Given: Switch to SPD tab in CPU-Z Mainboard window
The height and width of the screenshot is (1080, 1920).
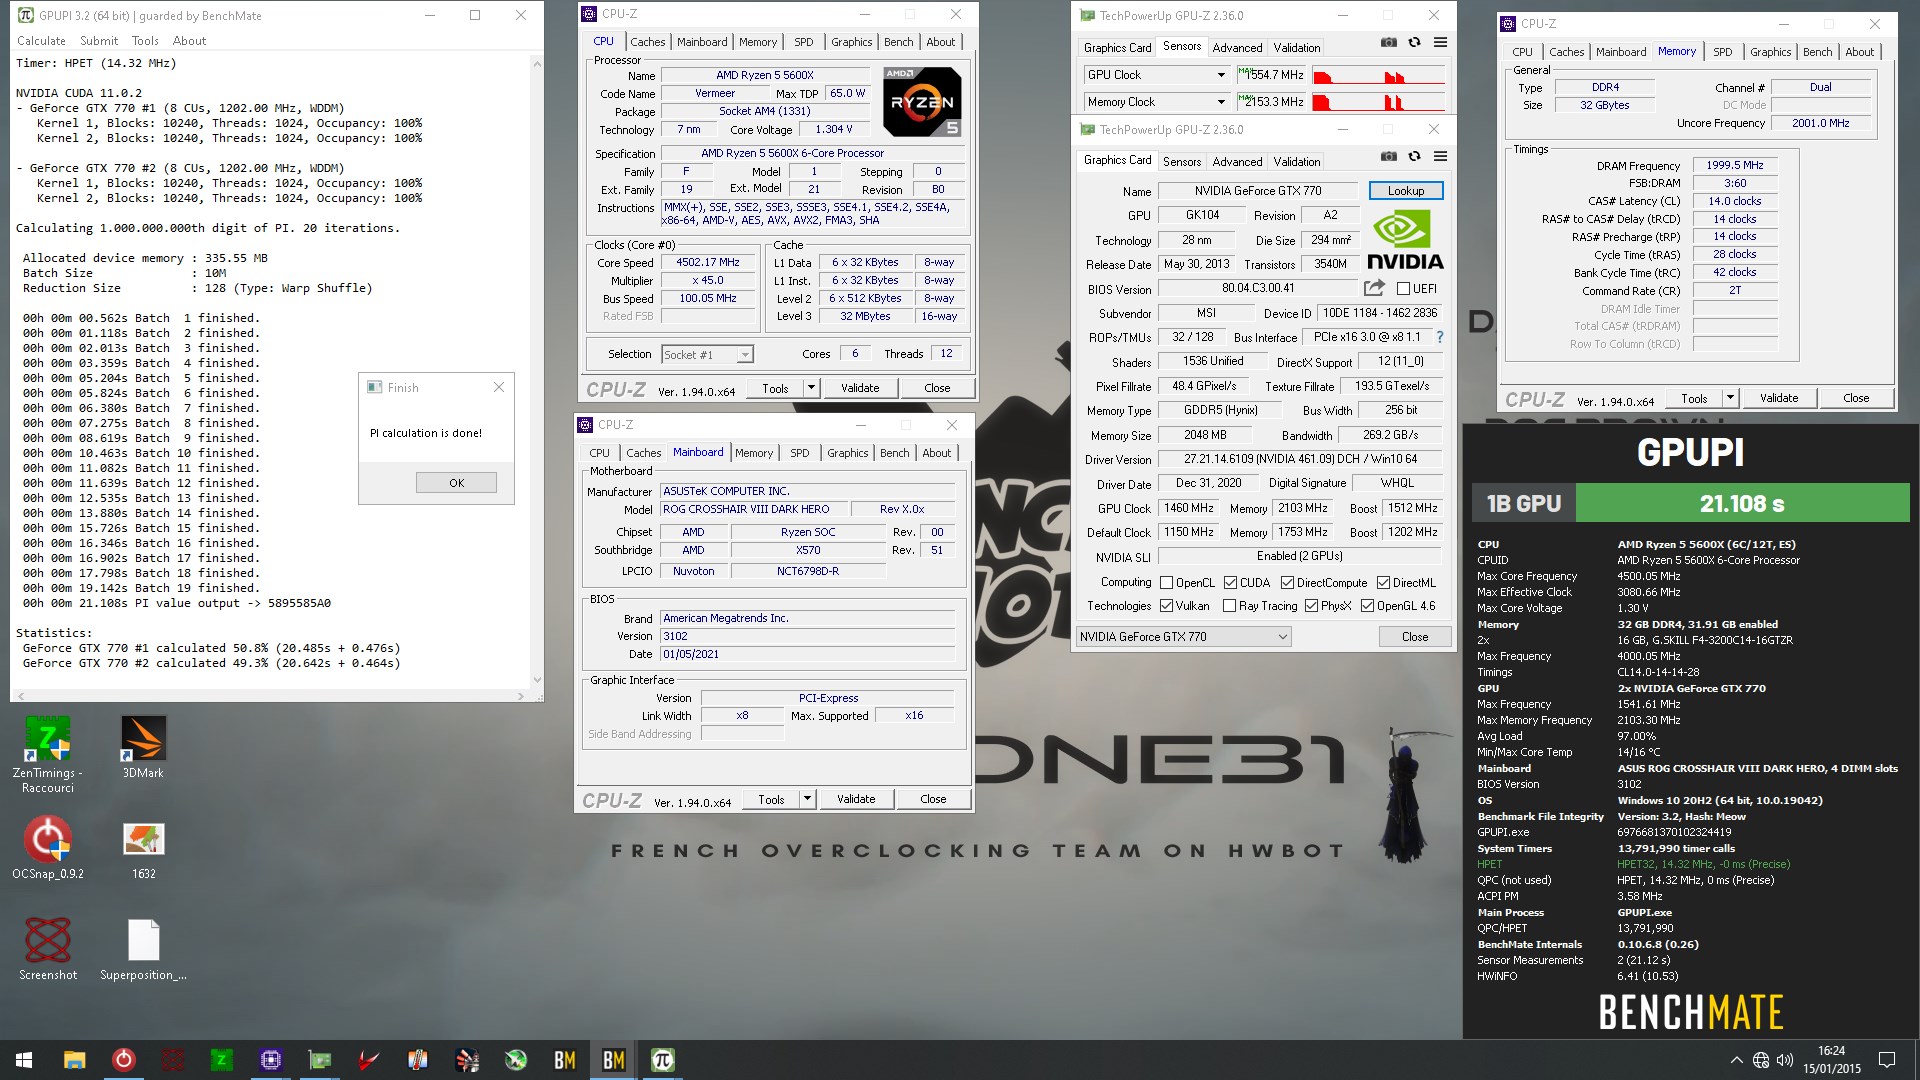Looking at the screenshot, I should [800, 453].
